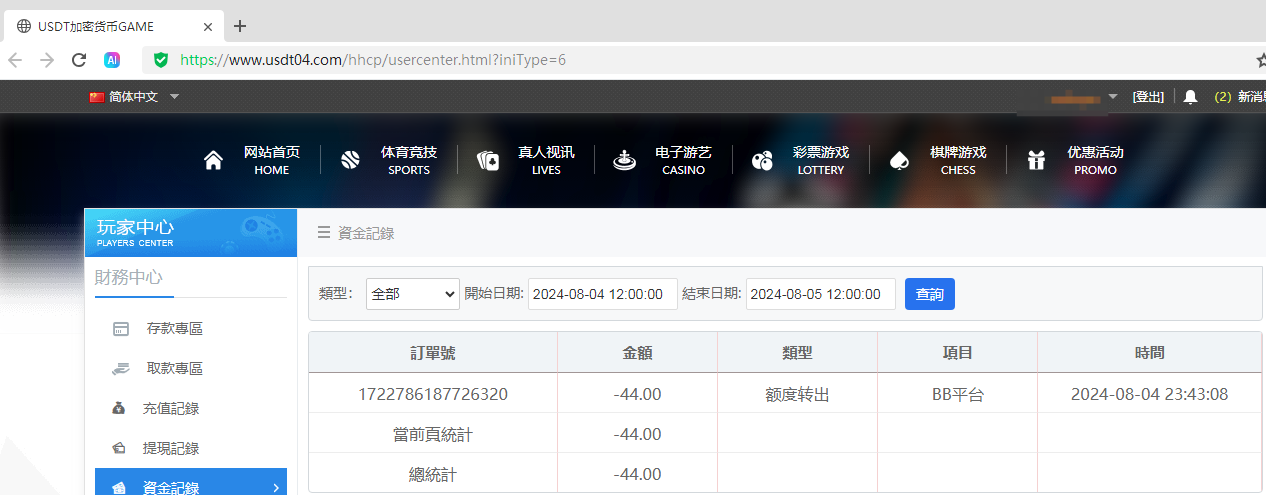This screenshot has width=1266, height=495.
Task: Click the lottery balls icon
Action: [762, 161]
